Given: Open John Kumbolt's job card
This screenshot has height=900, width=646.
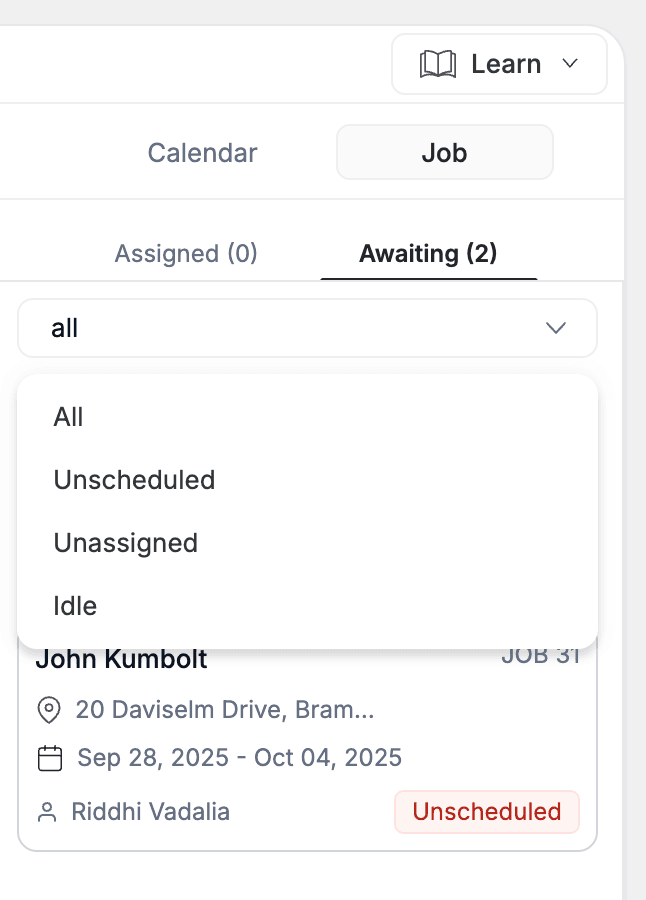Looking at the screenshot, I should 121,659.
